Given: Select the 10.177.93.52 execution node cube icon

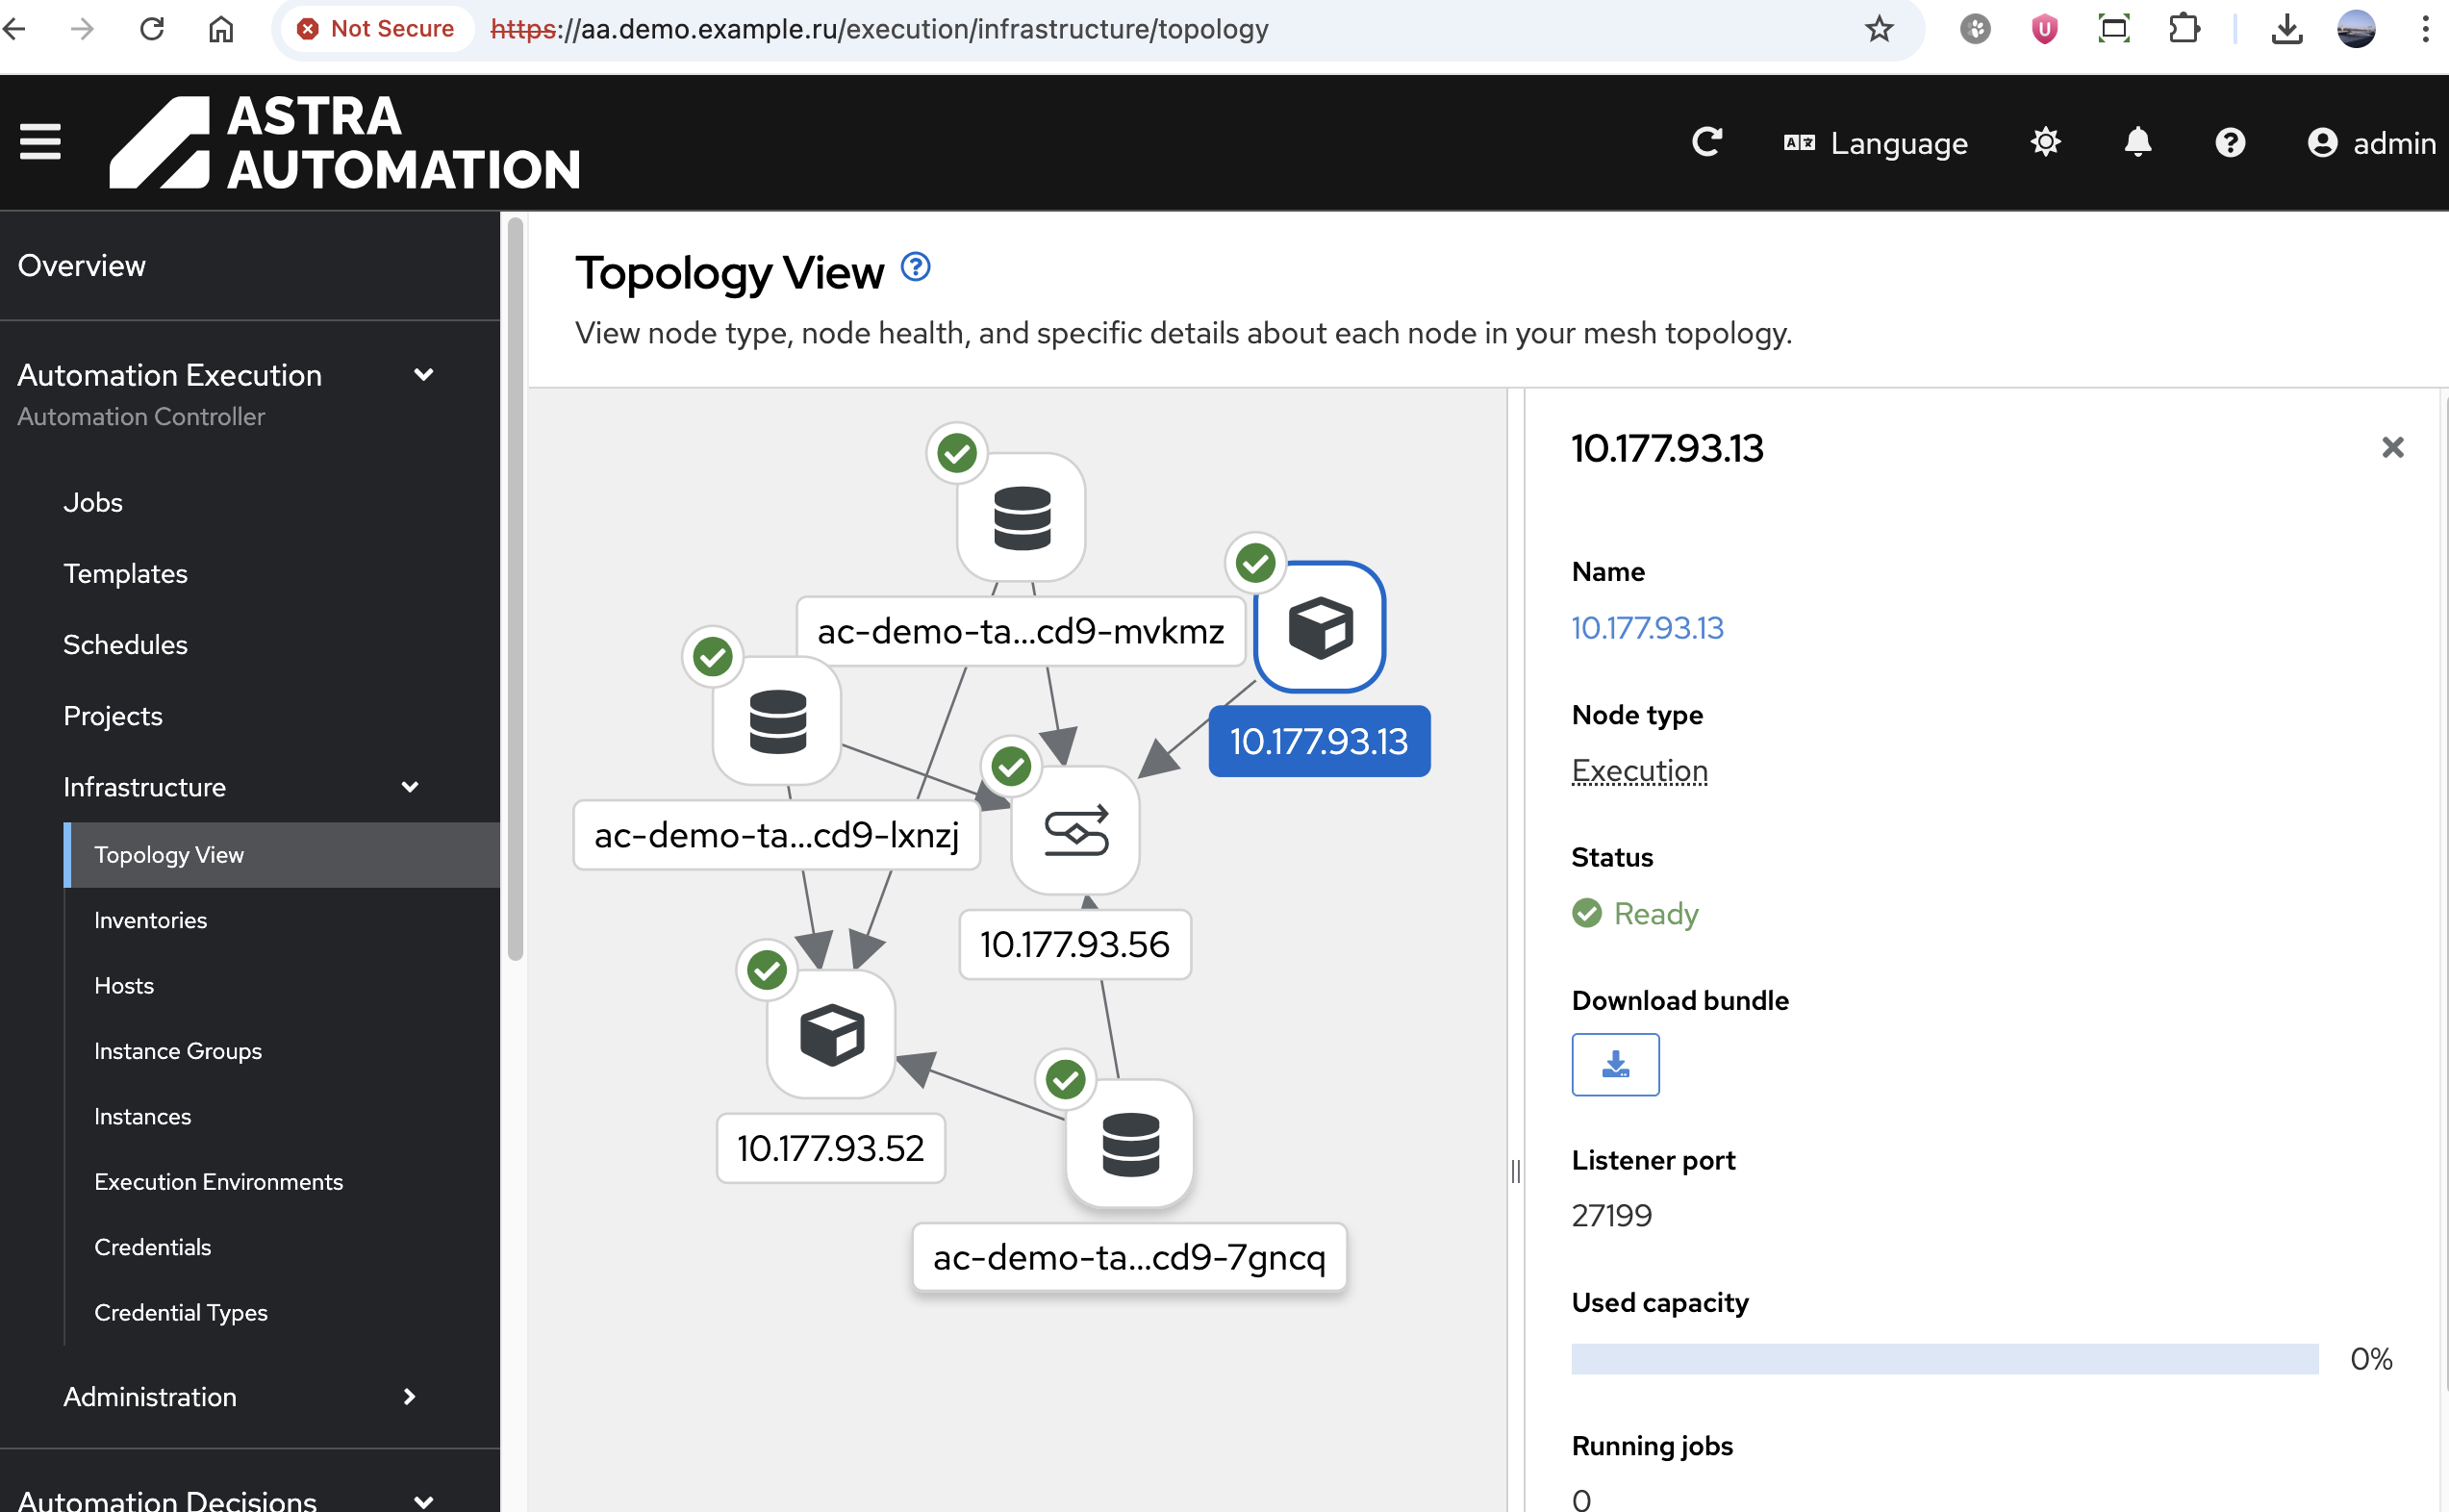Looking at the screenshot, I should pyautogui.click(x=831, y=1034).
